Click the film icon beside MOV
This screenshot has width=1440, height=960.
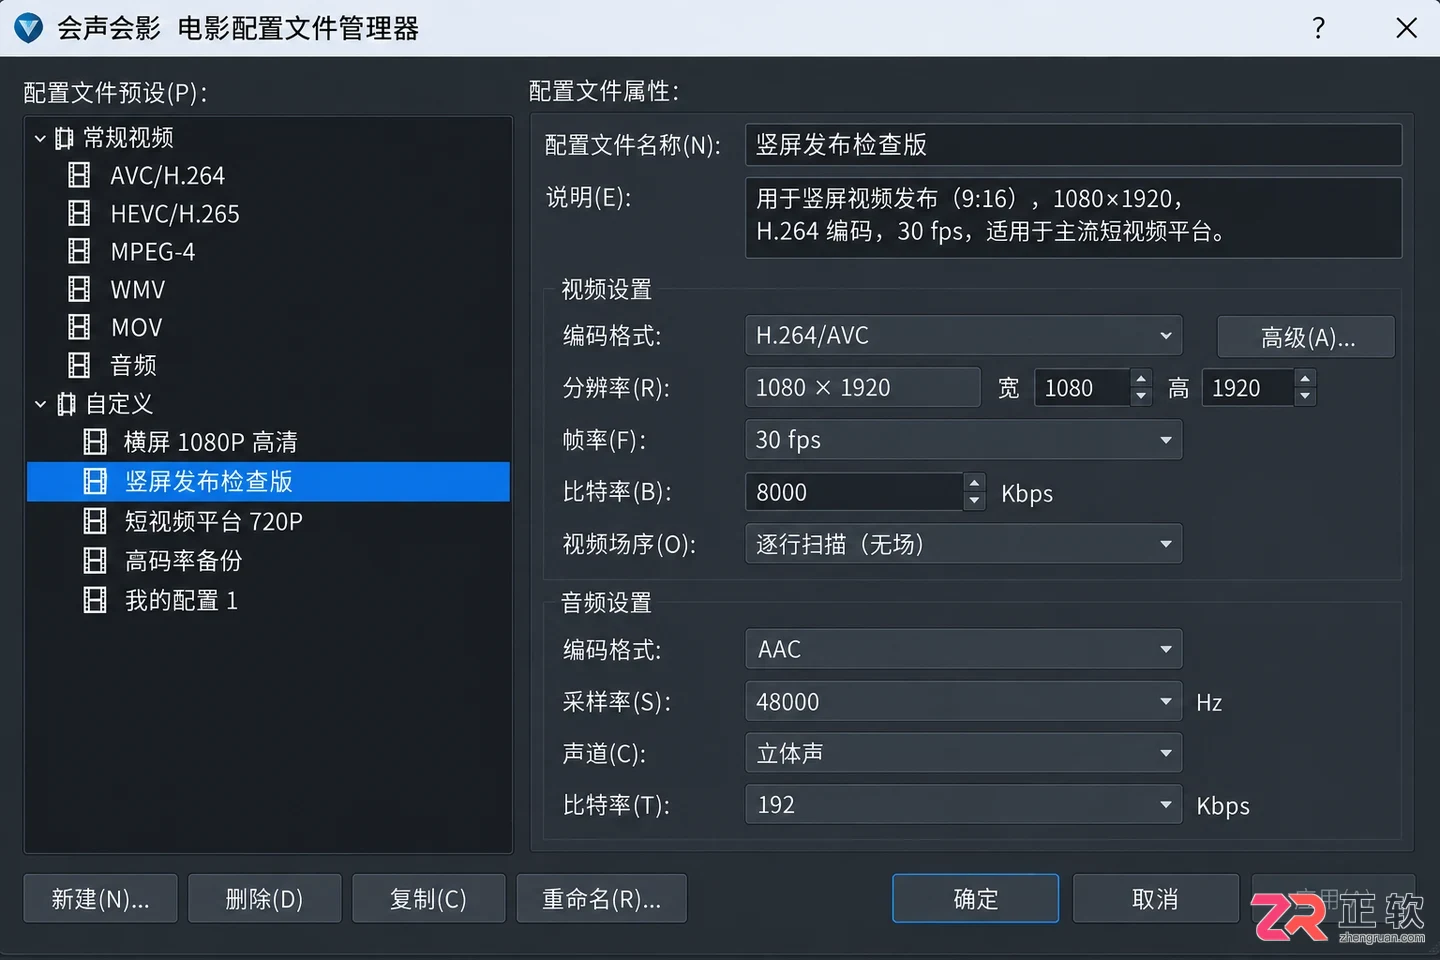tap(79, 327)
